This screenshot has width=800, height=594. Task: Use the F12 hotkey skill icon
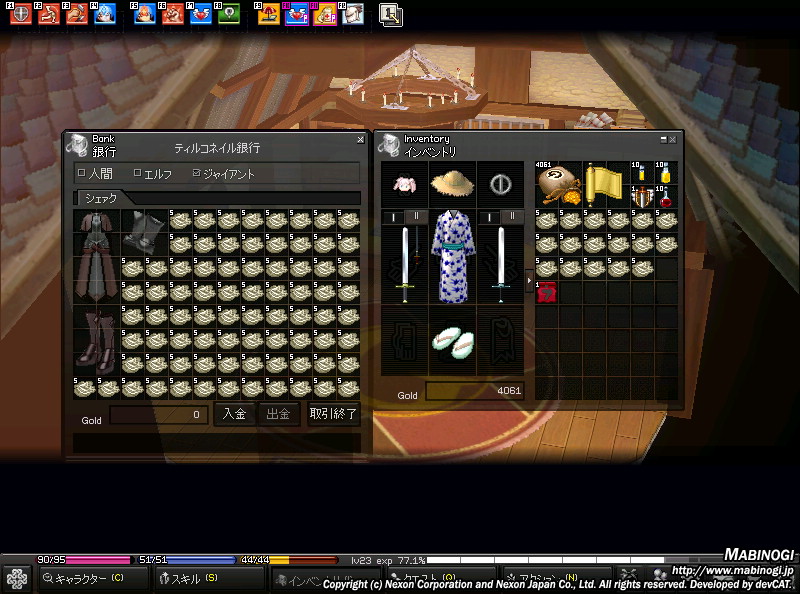tap(353, 14)
